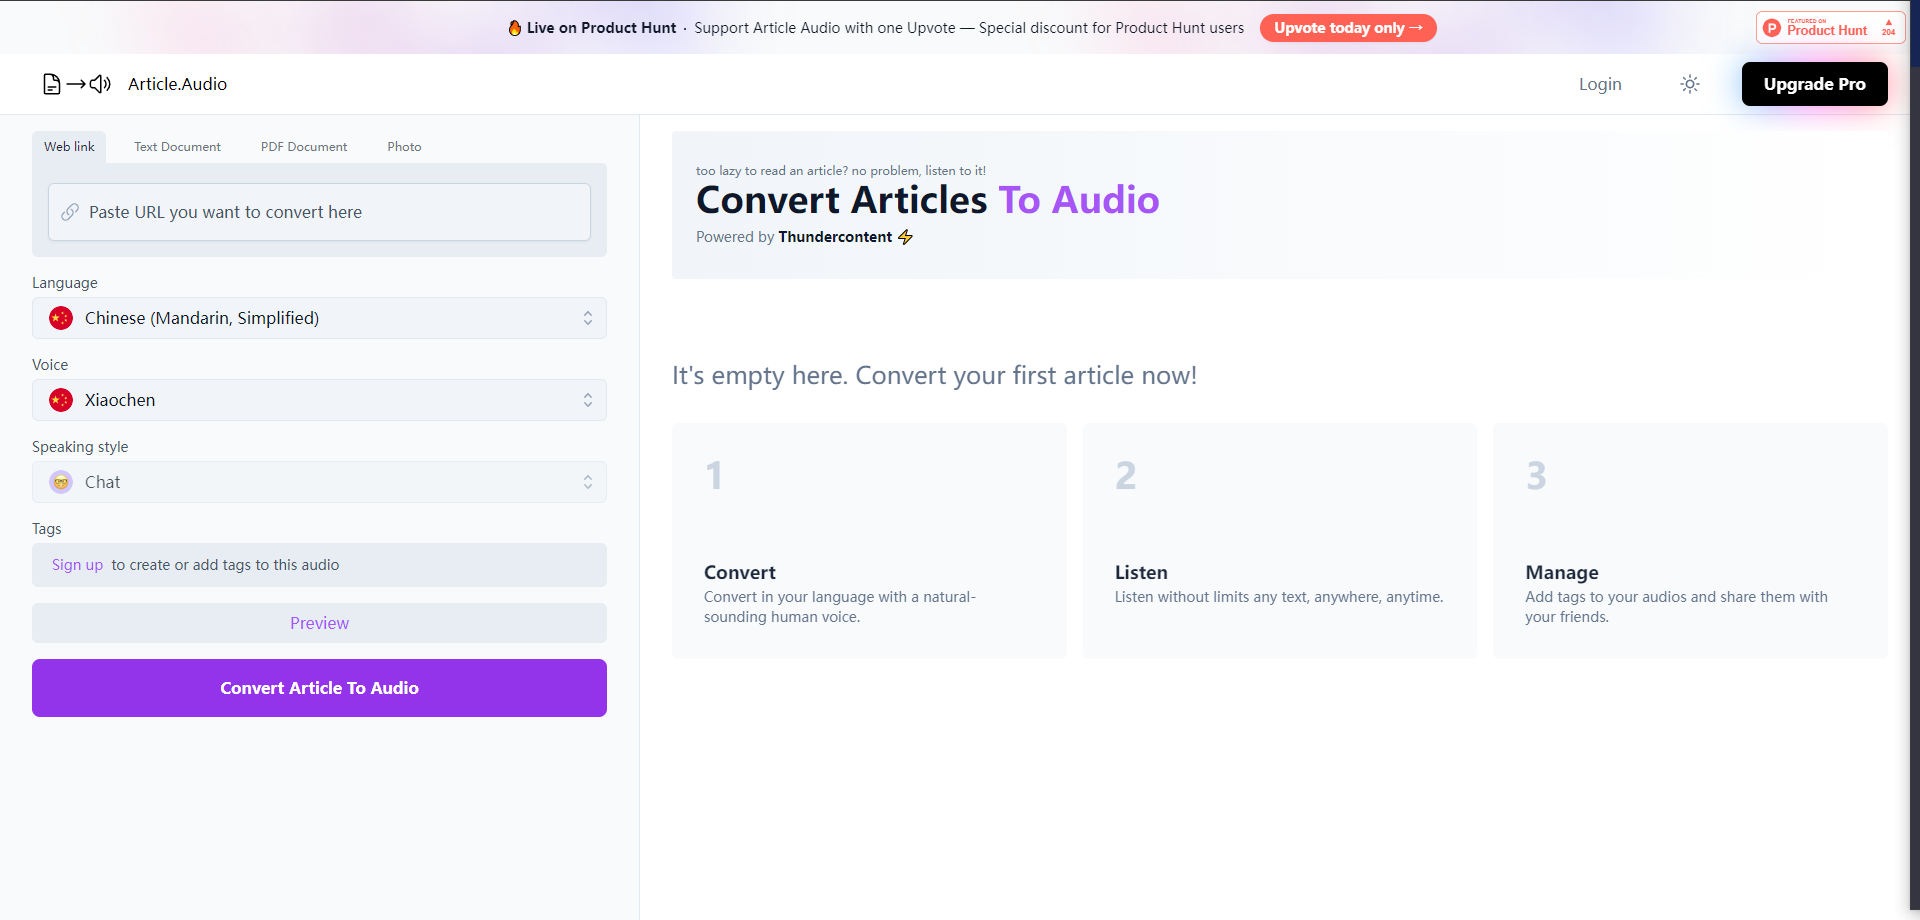Click the Paste URL input field

click(319, 212)
